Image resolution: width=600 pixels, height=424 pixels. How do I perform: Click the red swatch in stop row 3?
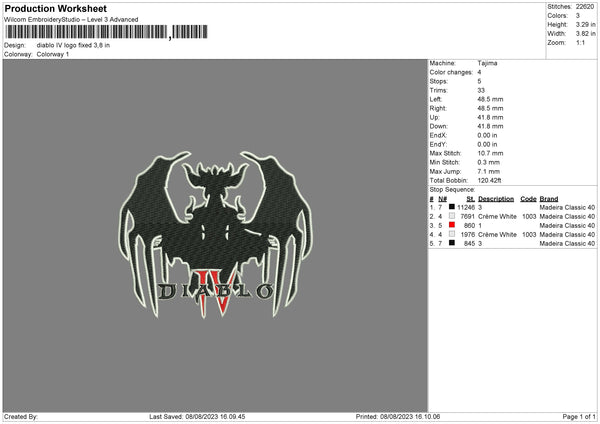coord(452,225)
